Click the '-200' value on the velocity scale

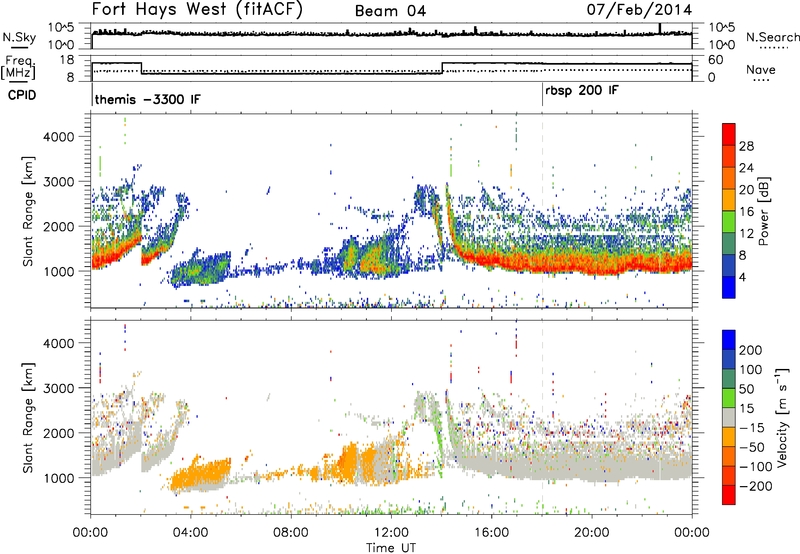[x=755, y=486]
